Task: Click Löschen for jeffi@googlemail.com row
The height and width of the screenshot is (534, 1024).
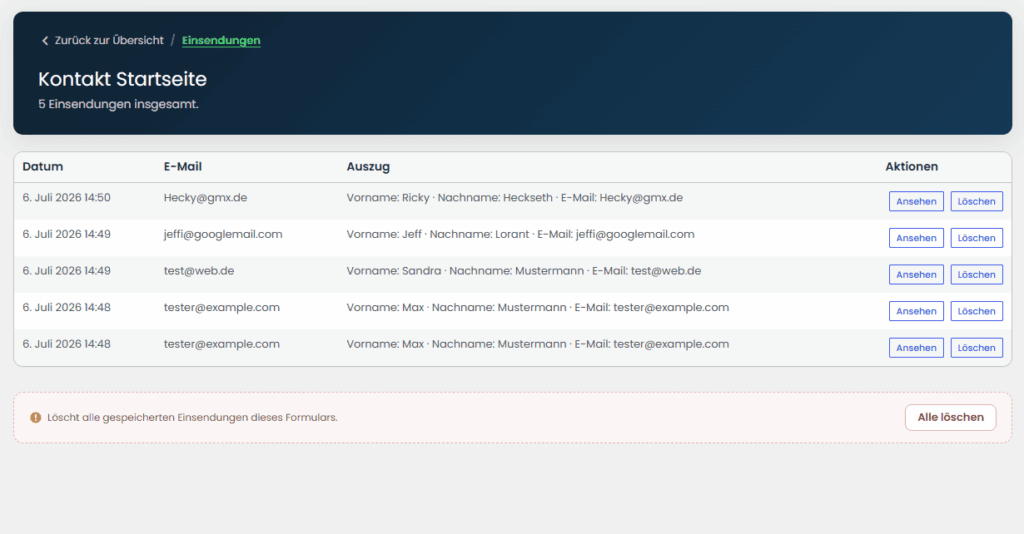Action: click(x=976, y=238)
